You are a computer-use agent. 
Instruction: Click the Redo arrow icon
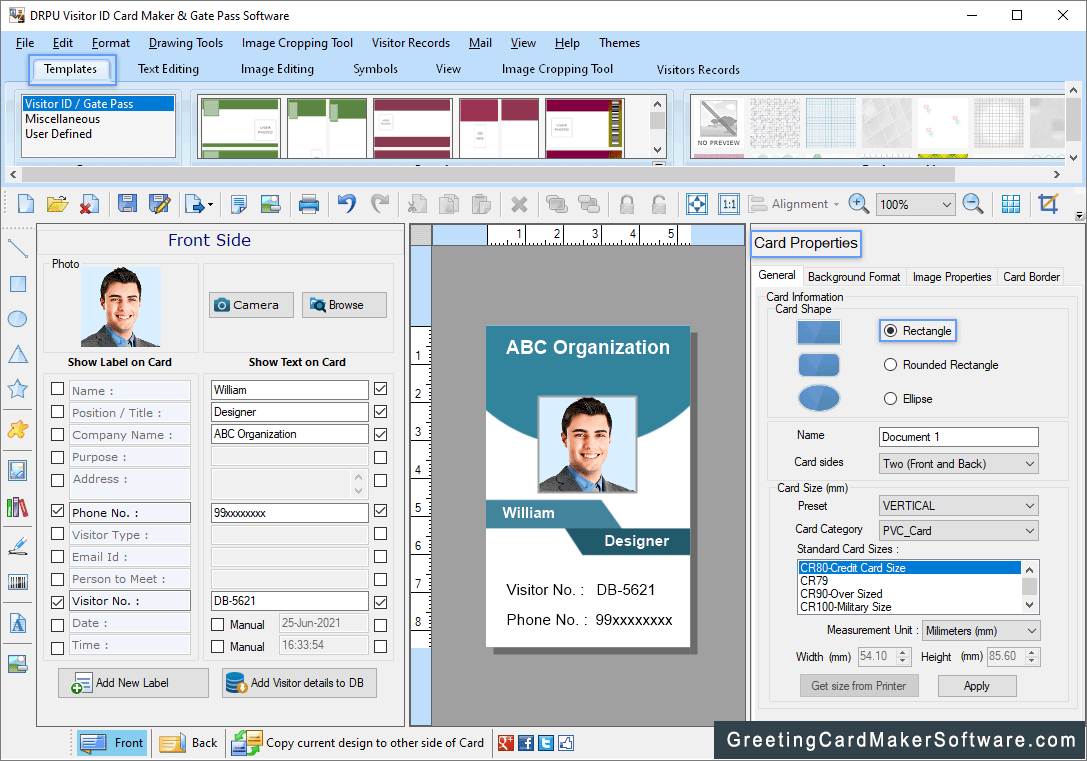click(380, 204)
